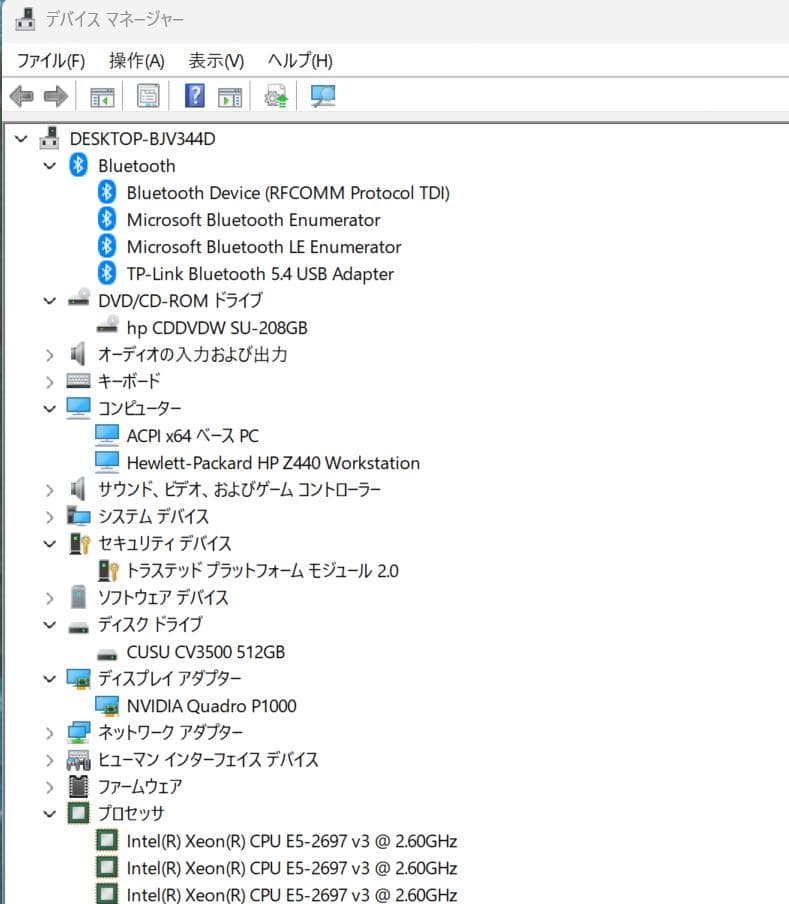Click the ディスプレイ アダプター category icon
This screenshot has width=789, height=904.
(78, 679)
